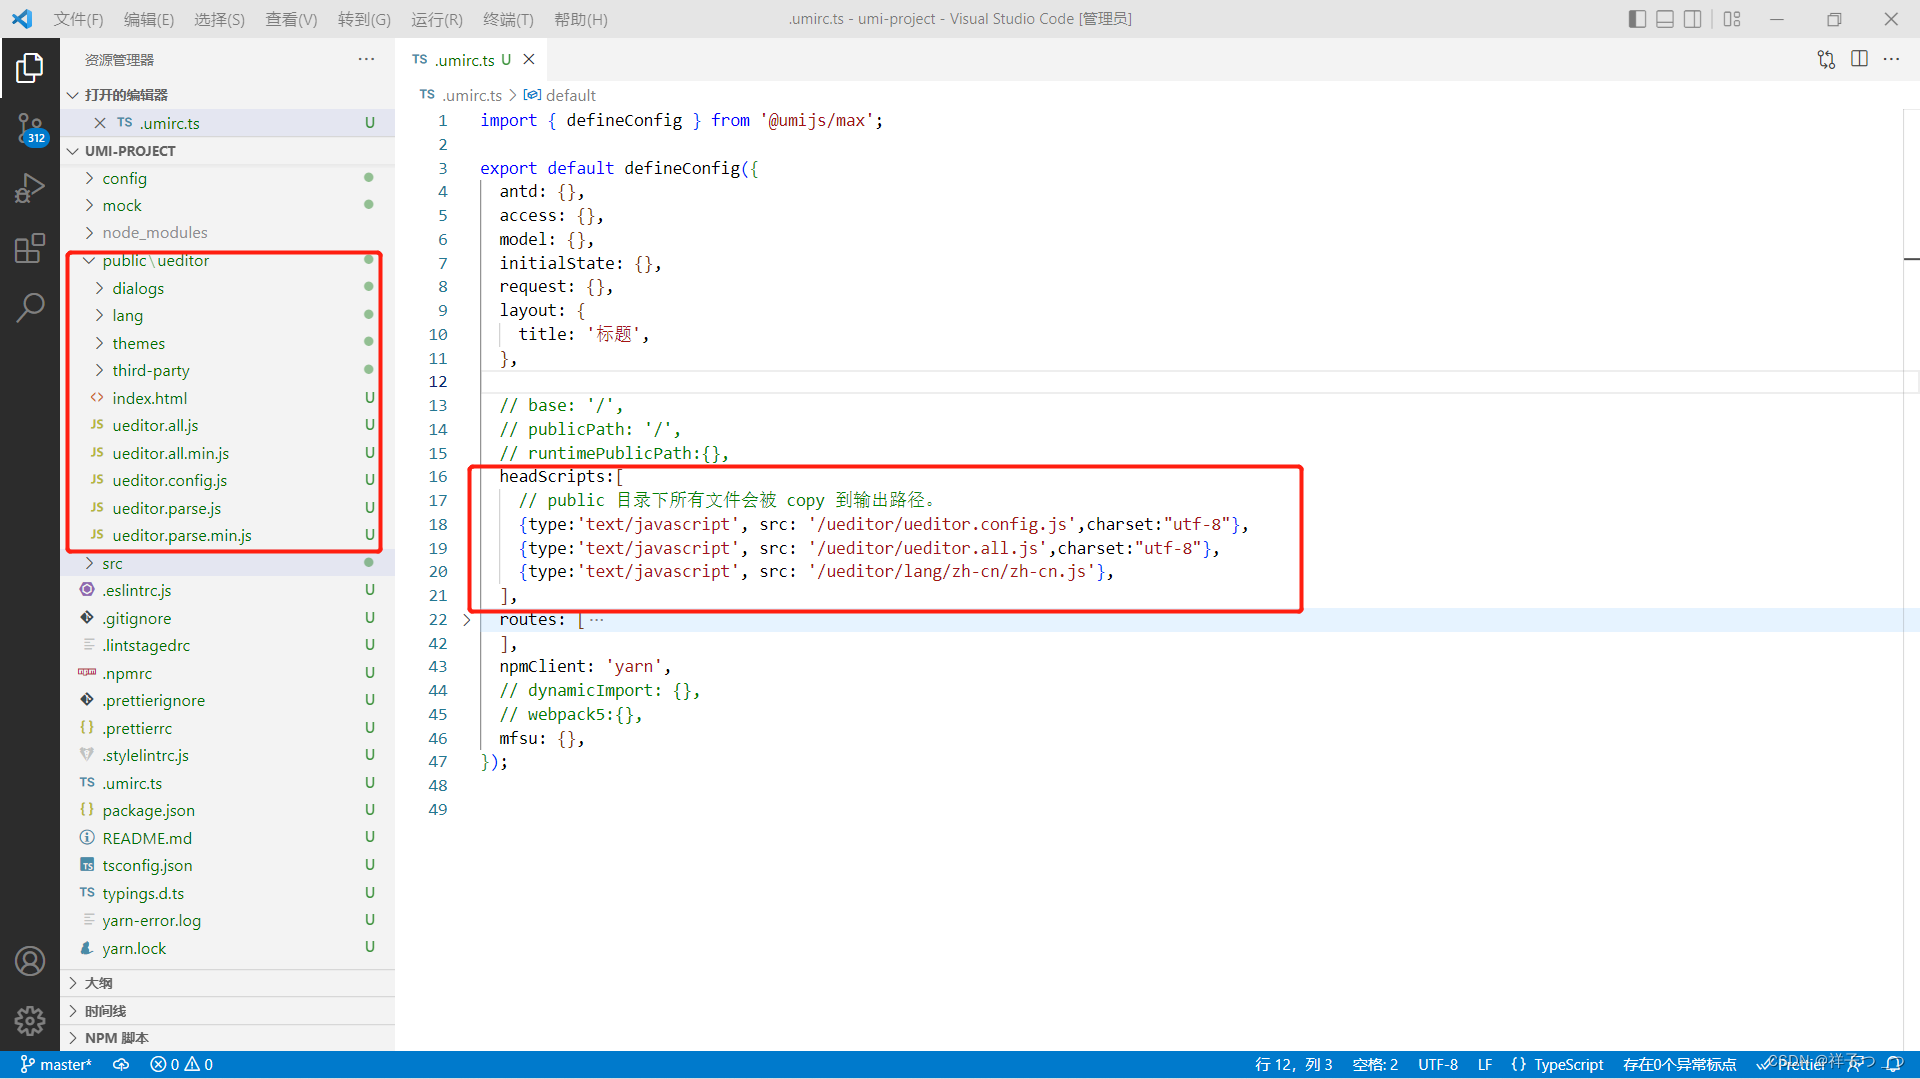The width and height of the screenshot is (1920, 1079).
Task: Open the errors and warnings indicator
Action: coord(182,1065)
